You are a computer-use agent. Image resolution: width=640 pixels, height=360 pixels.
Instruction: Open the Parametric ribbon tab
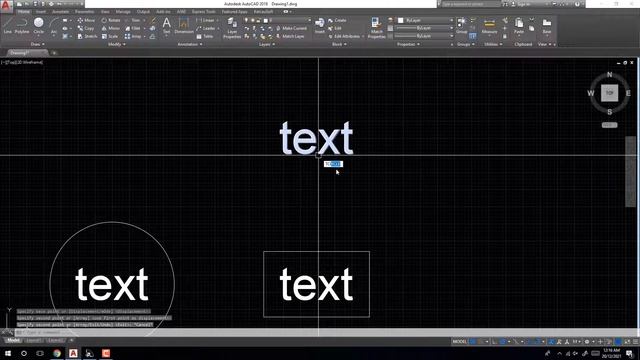point(84,12)
